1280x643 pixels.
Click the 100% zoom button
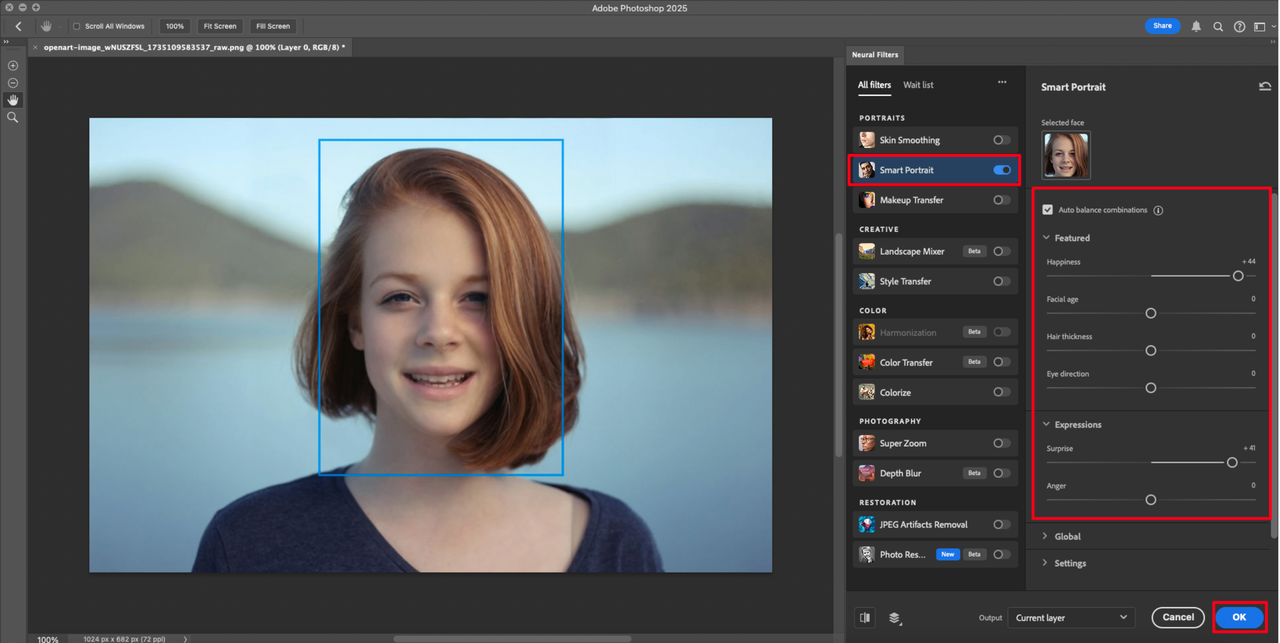(175, 27)
